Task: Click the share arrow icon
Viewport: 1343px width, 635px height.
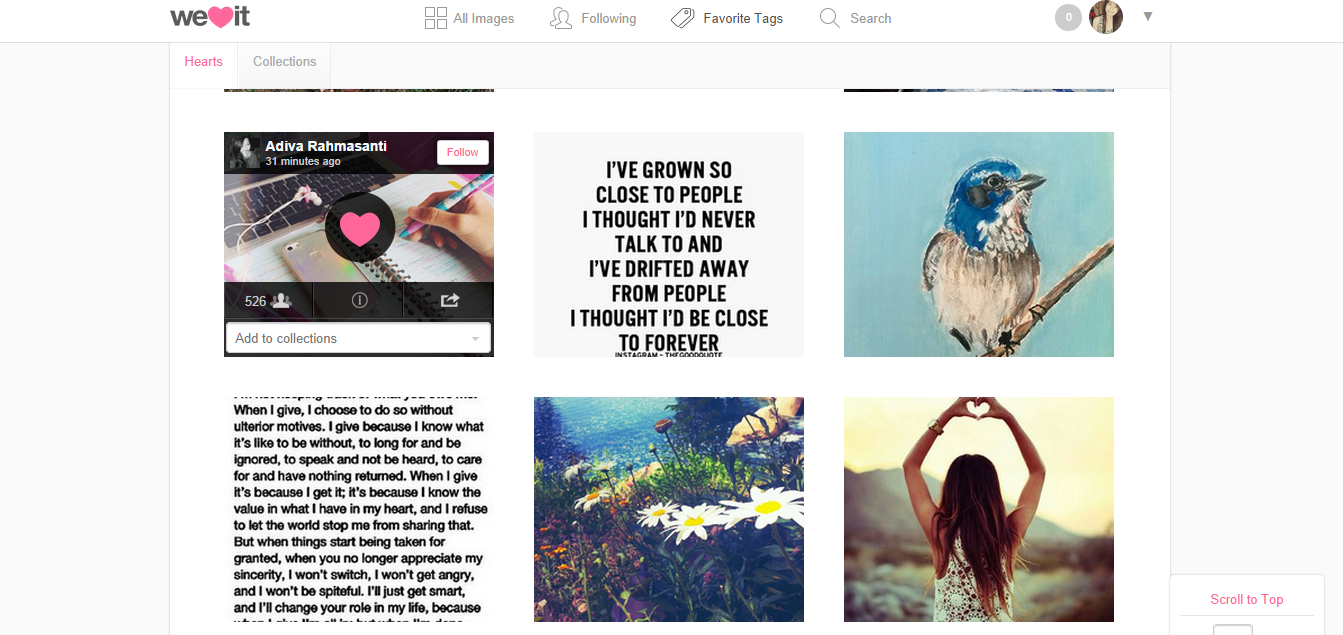Action: pos(449,300)
